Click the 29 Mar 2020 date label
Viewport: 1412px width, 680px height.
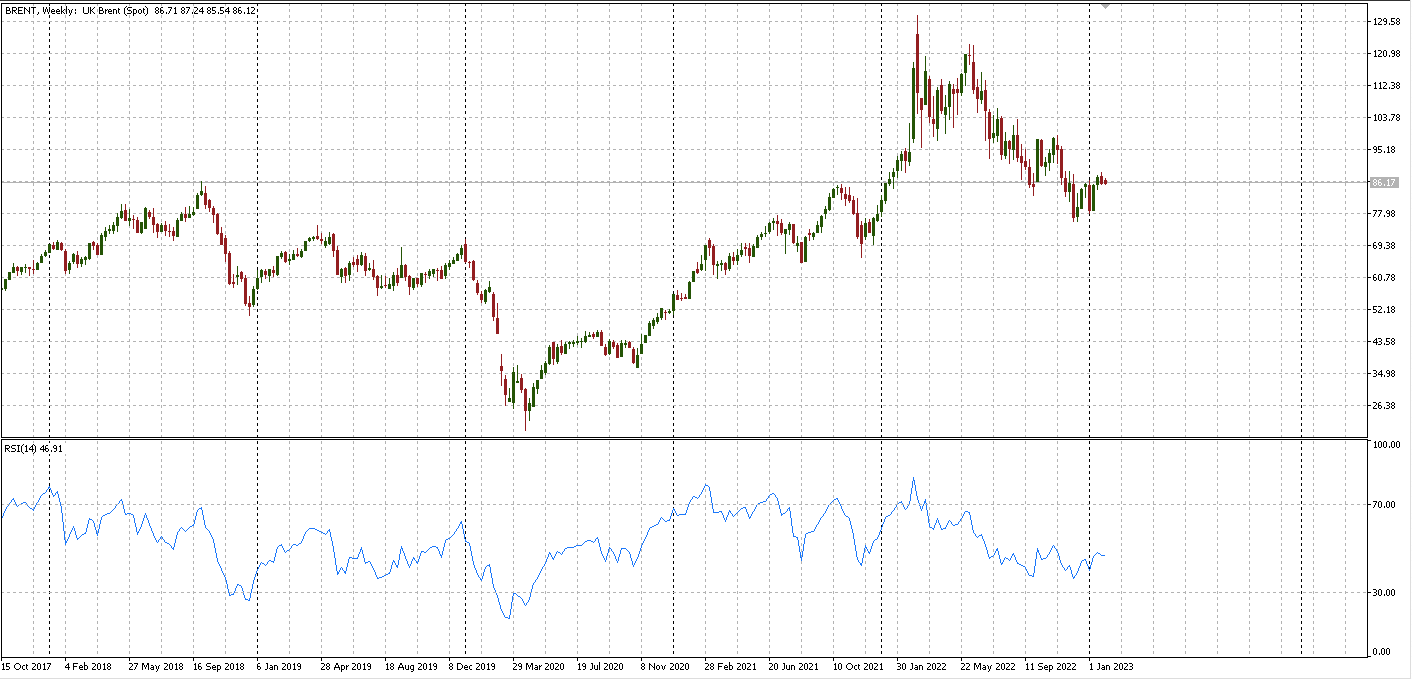[538, 665]
